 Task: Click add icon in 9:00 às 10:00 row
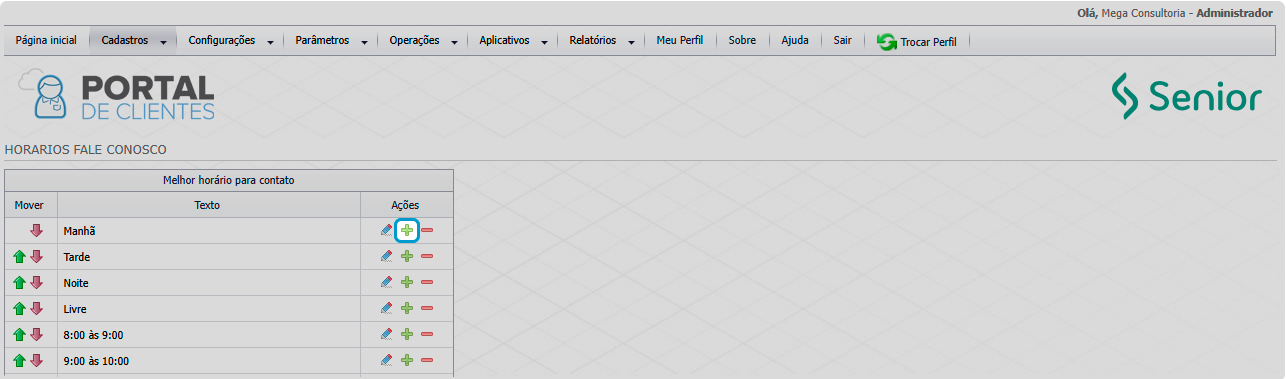click(x=407, y=361)
